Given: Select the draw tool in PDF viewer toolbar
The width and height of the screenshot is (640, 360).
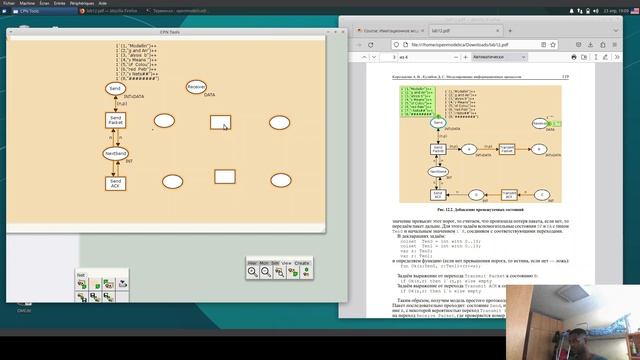Looking at the screenshot, I should coord(606,57).
